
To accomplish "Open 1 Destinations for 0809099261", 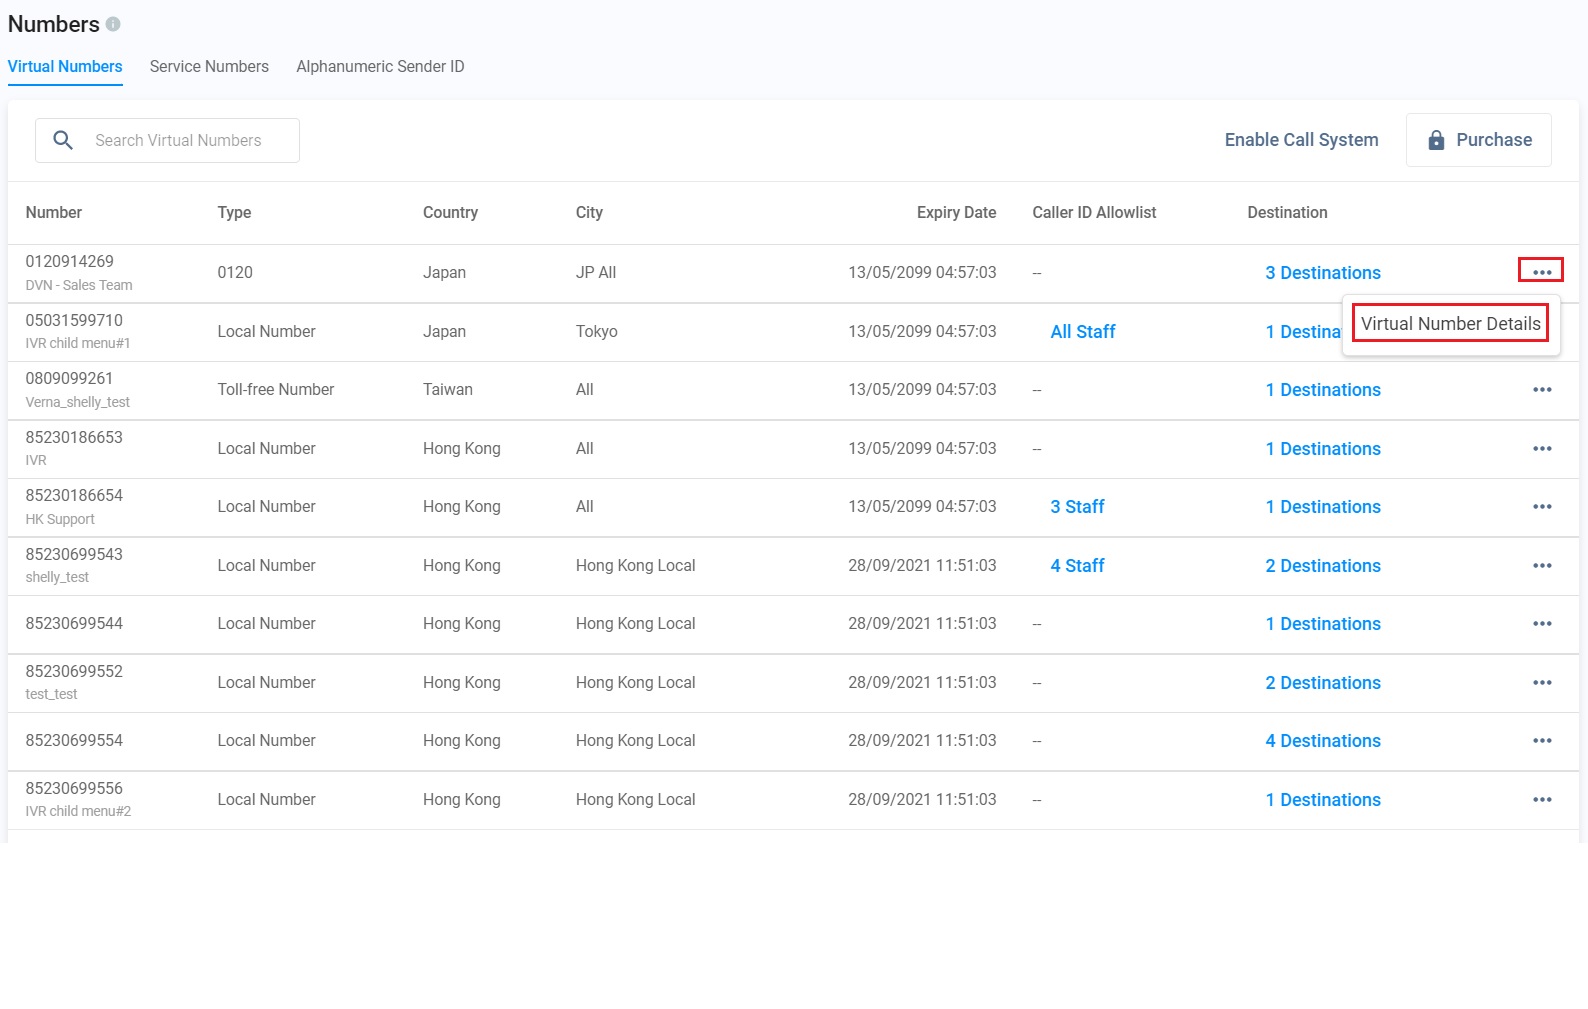I will point(1323,390).
